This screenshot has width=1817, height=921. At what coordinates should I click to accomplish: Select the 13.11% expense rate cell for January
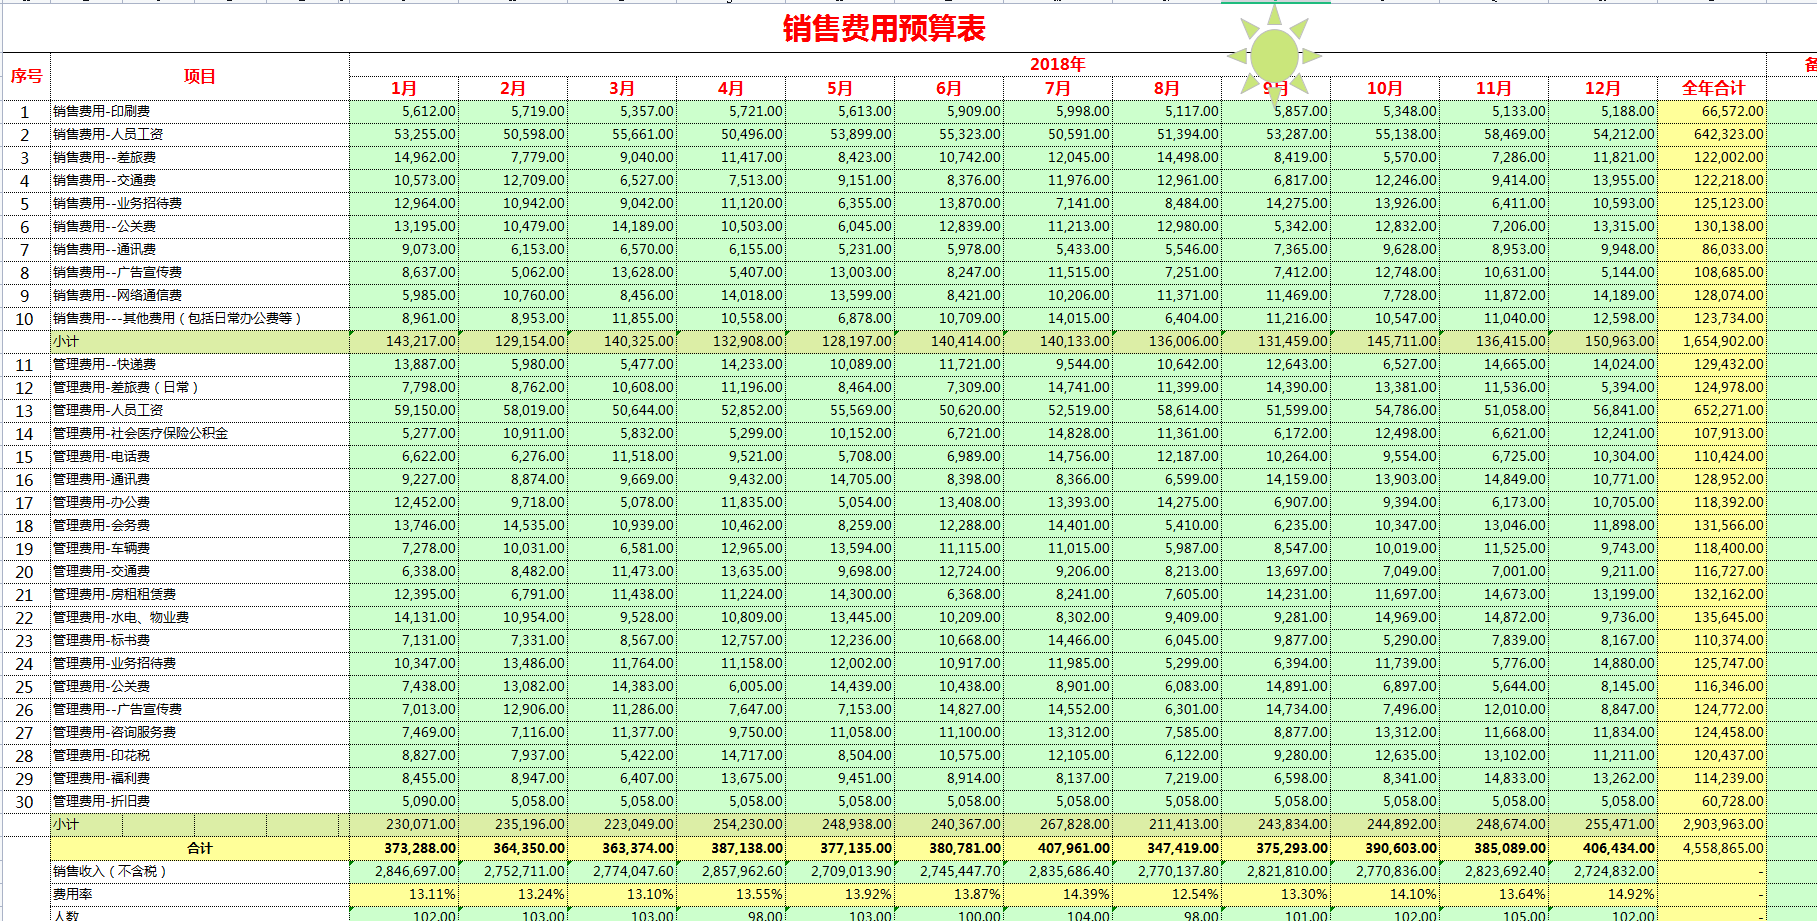[x=424, y=893]
